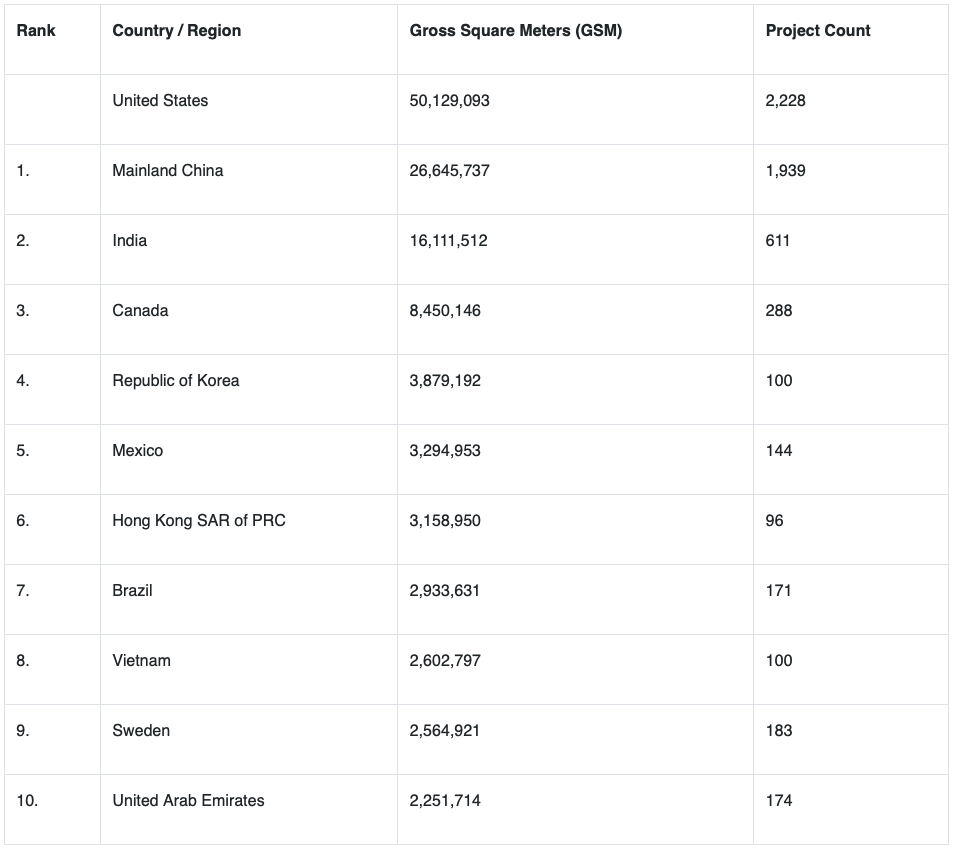This screenshot has width=954, height=851.
Task: Select the 50,129,093 GSM value
Action: pos(449,100)
